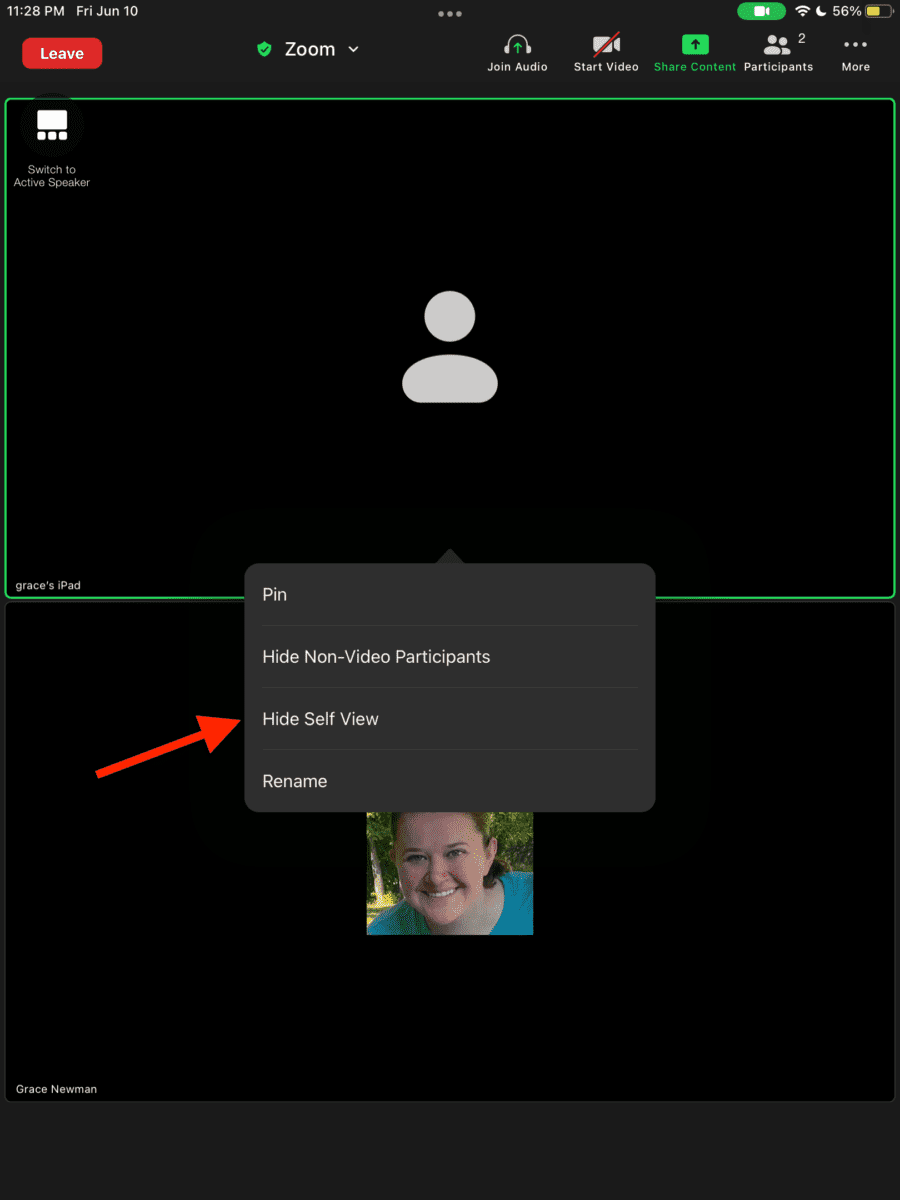Tap the three-dot multitasking indicator at top center

pos(450,13)
